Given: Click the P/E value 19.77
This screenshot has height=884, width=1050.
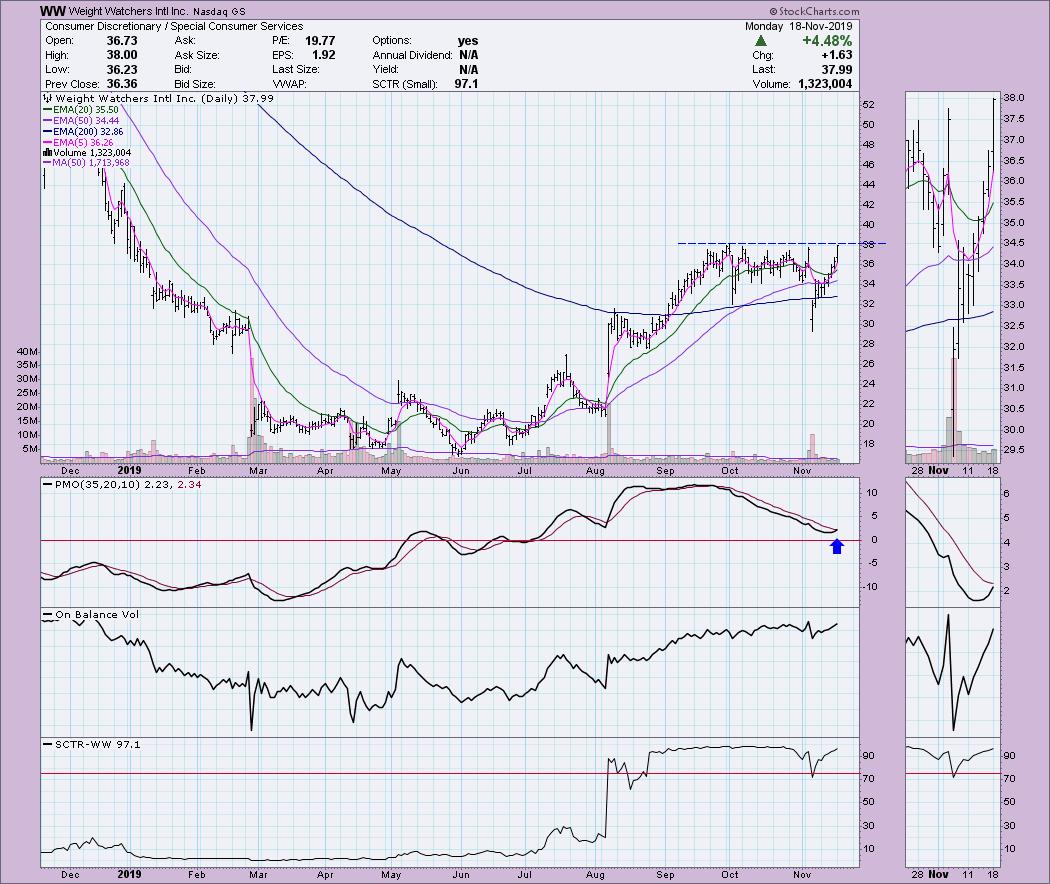Looking at the screenshot, I should 320,41.
